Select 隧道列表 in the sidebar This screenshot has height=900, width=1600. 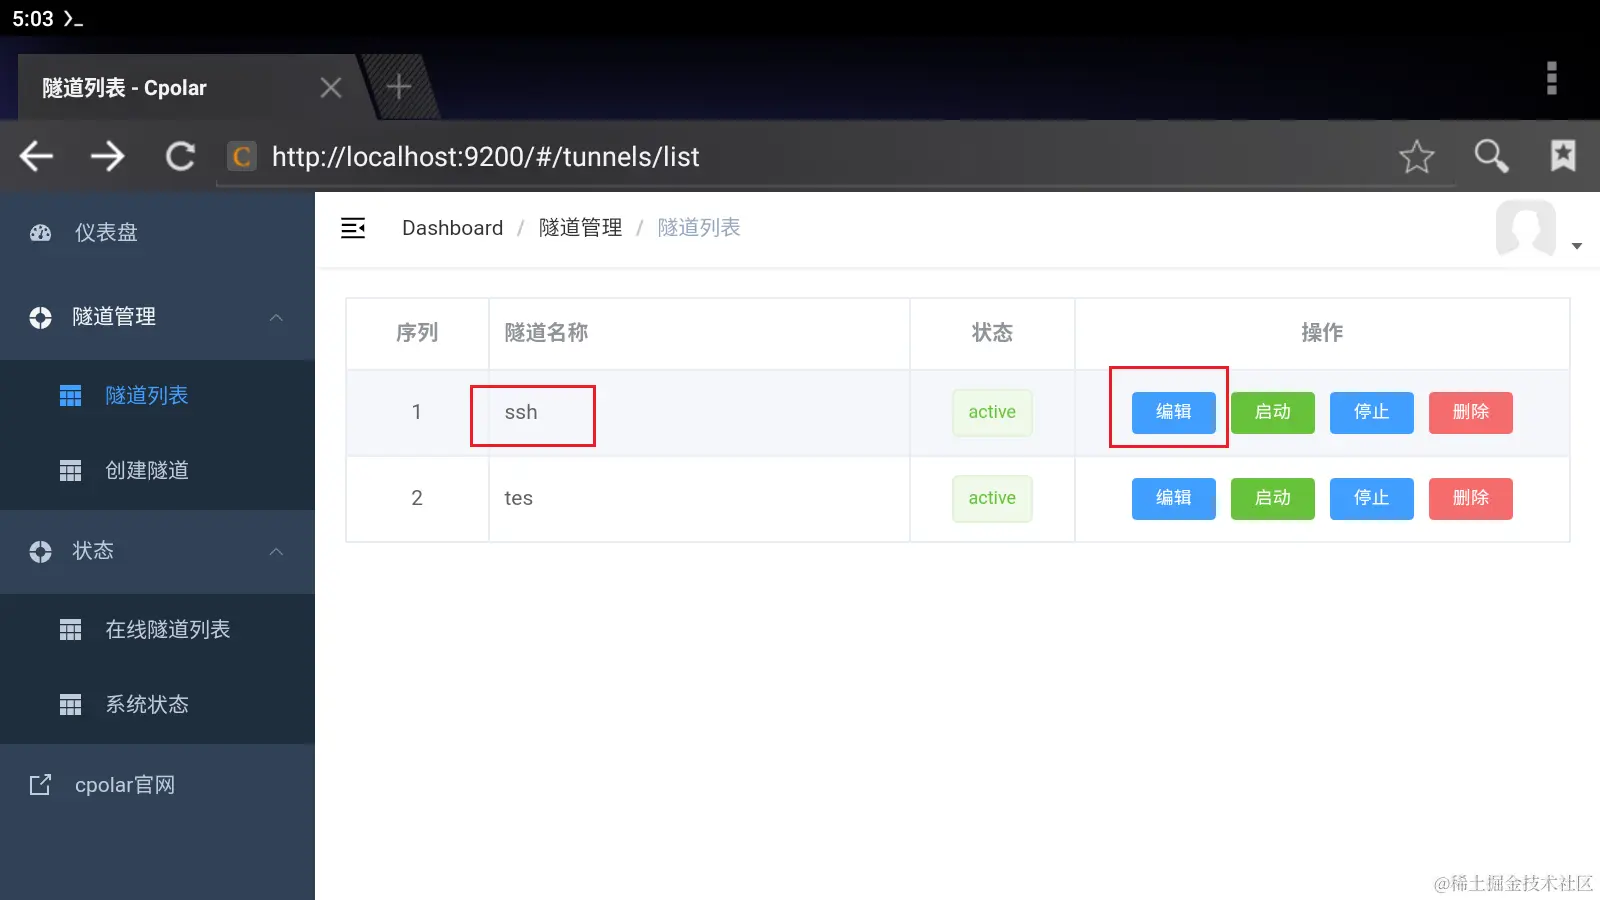tap(157, 396)
